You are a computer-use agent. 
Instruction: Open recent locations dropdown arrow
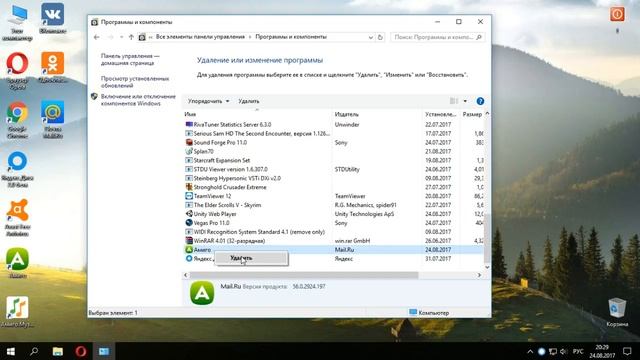[121, 37]
